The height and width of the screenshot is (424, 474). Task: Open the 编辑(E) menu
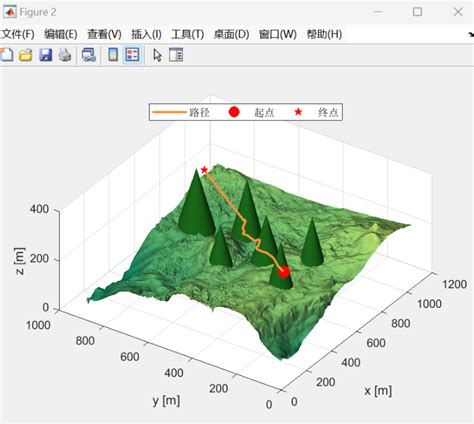tap(61, 34)
